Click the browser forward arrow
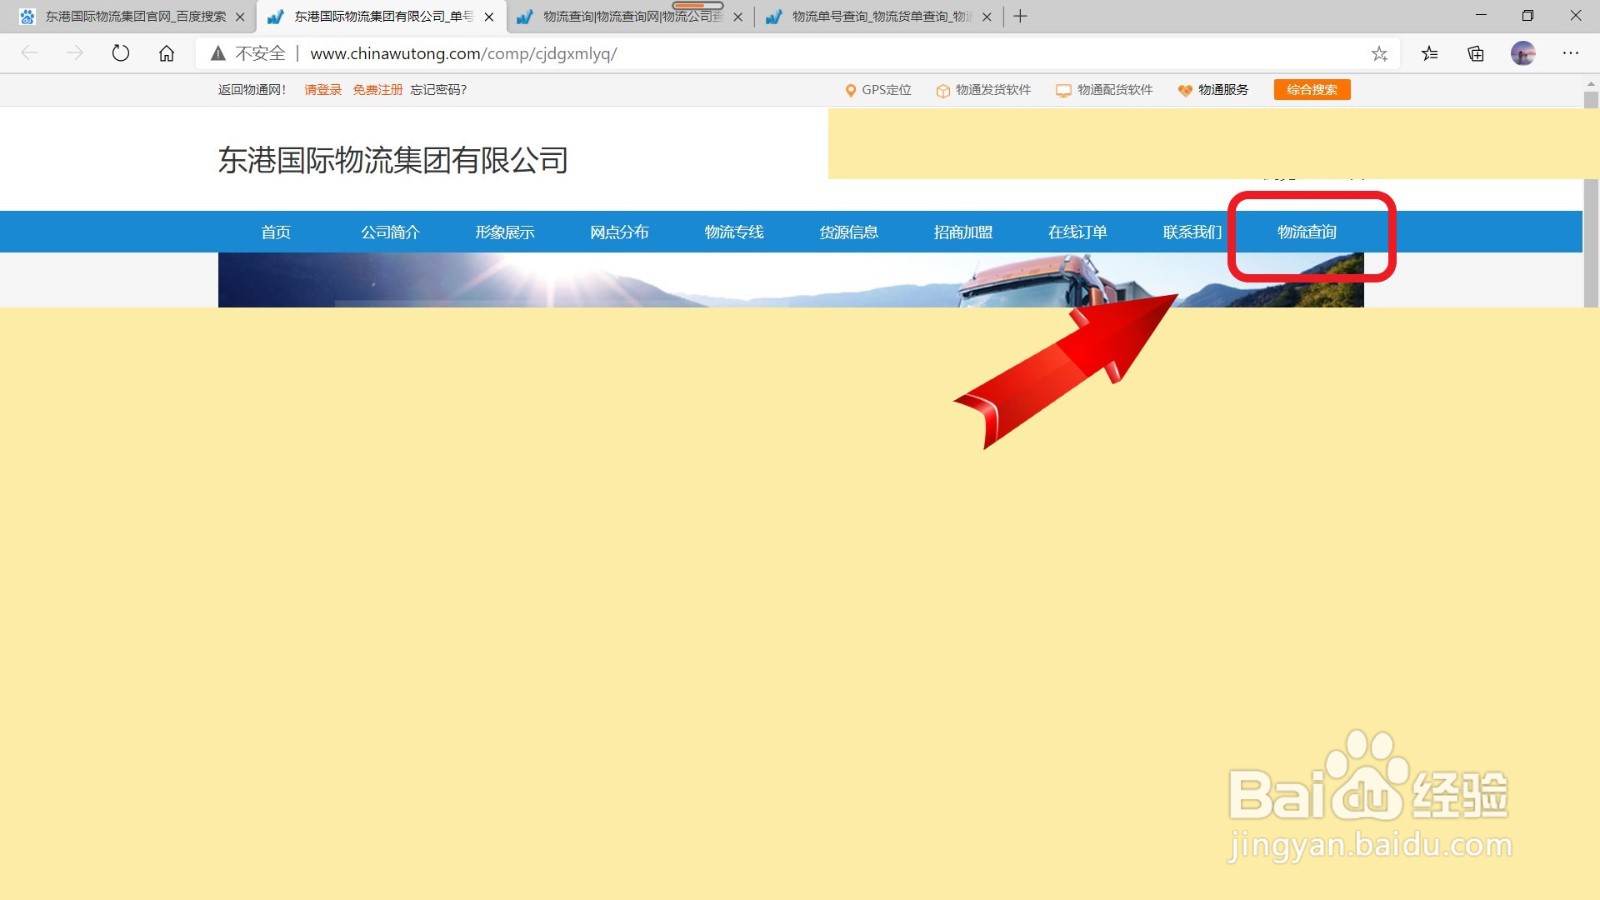This screenshot has width=1600, height=900. (75, 53)
